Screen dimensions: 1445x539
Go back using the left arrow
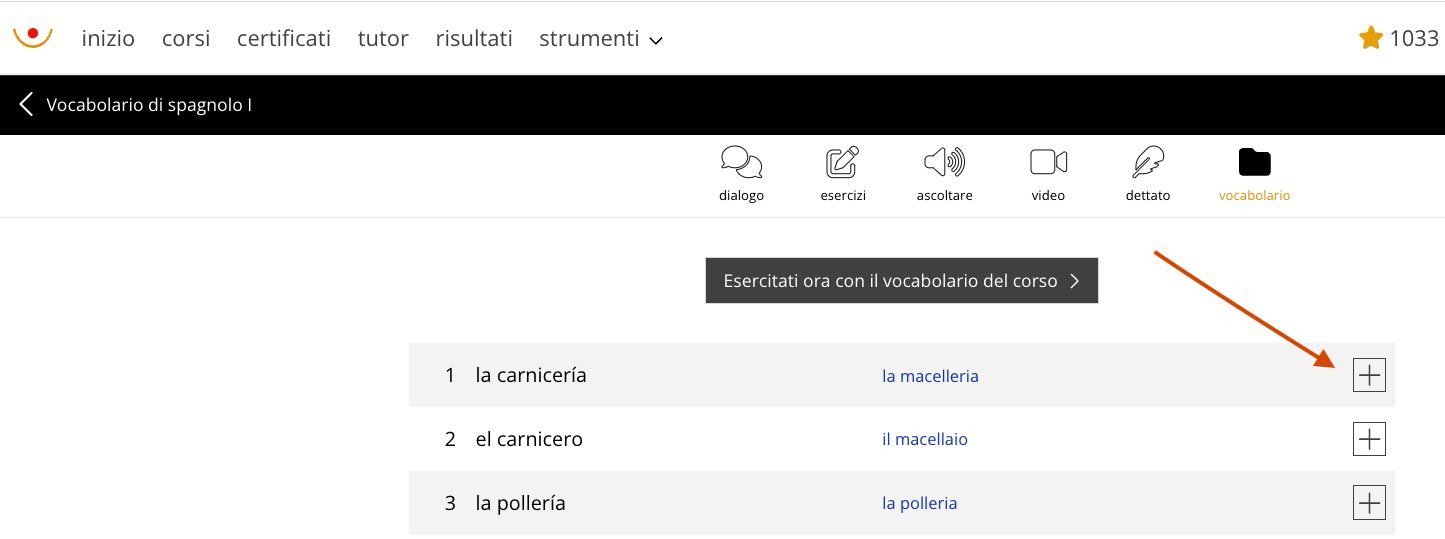27,104
